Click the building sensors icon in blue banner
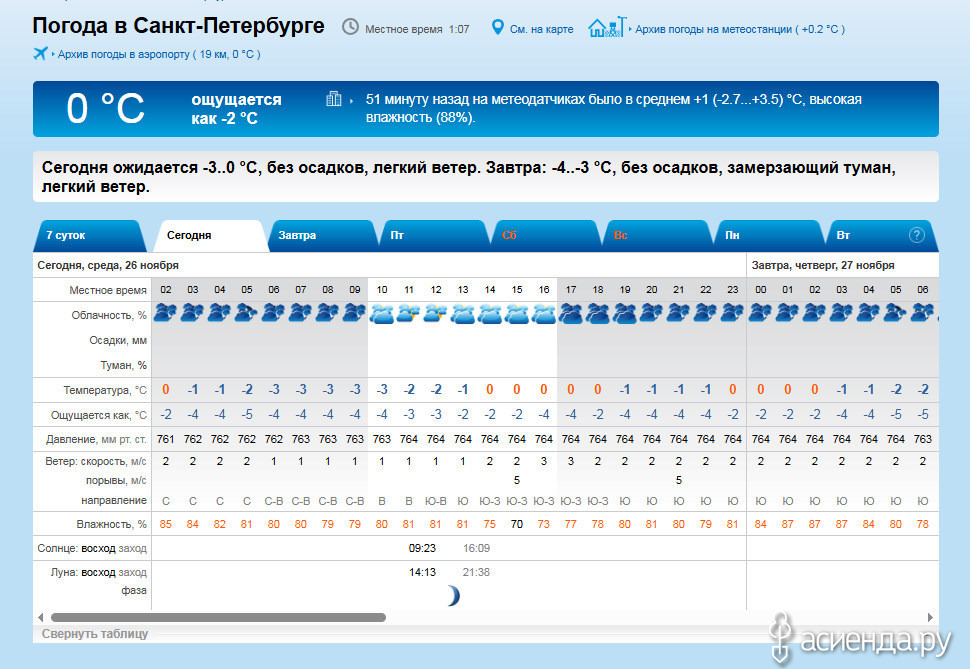The height and width of the screenshot is (669, 970). [x=334, y=99]
